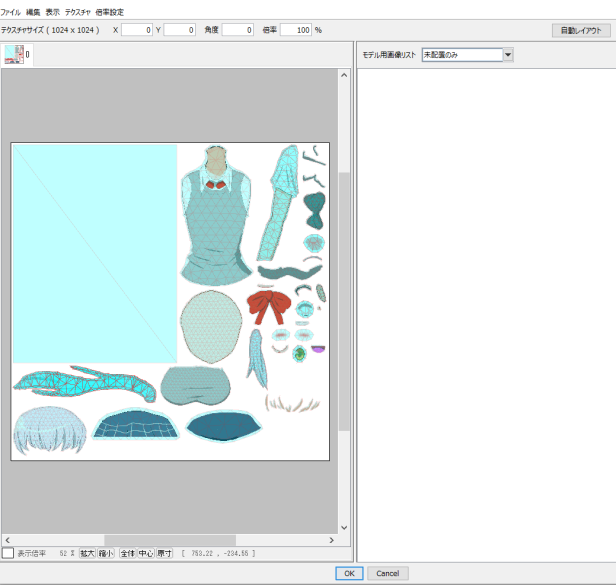This screenshot has width=616, height=585.
Task: Click the Cancel button
Action: coord(387,574)
